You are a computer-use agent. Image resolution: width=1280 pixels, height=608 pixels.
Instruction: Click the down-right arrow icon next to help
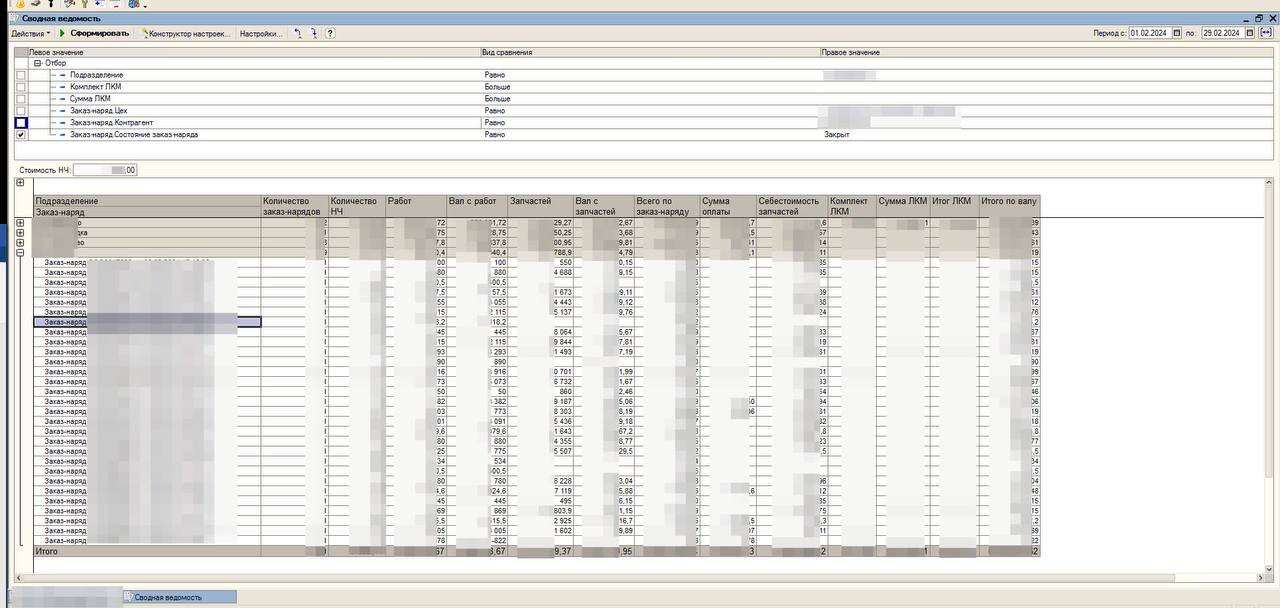click(313, 33)
